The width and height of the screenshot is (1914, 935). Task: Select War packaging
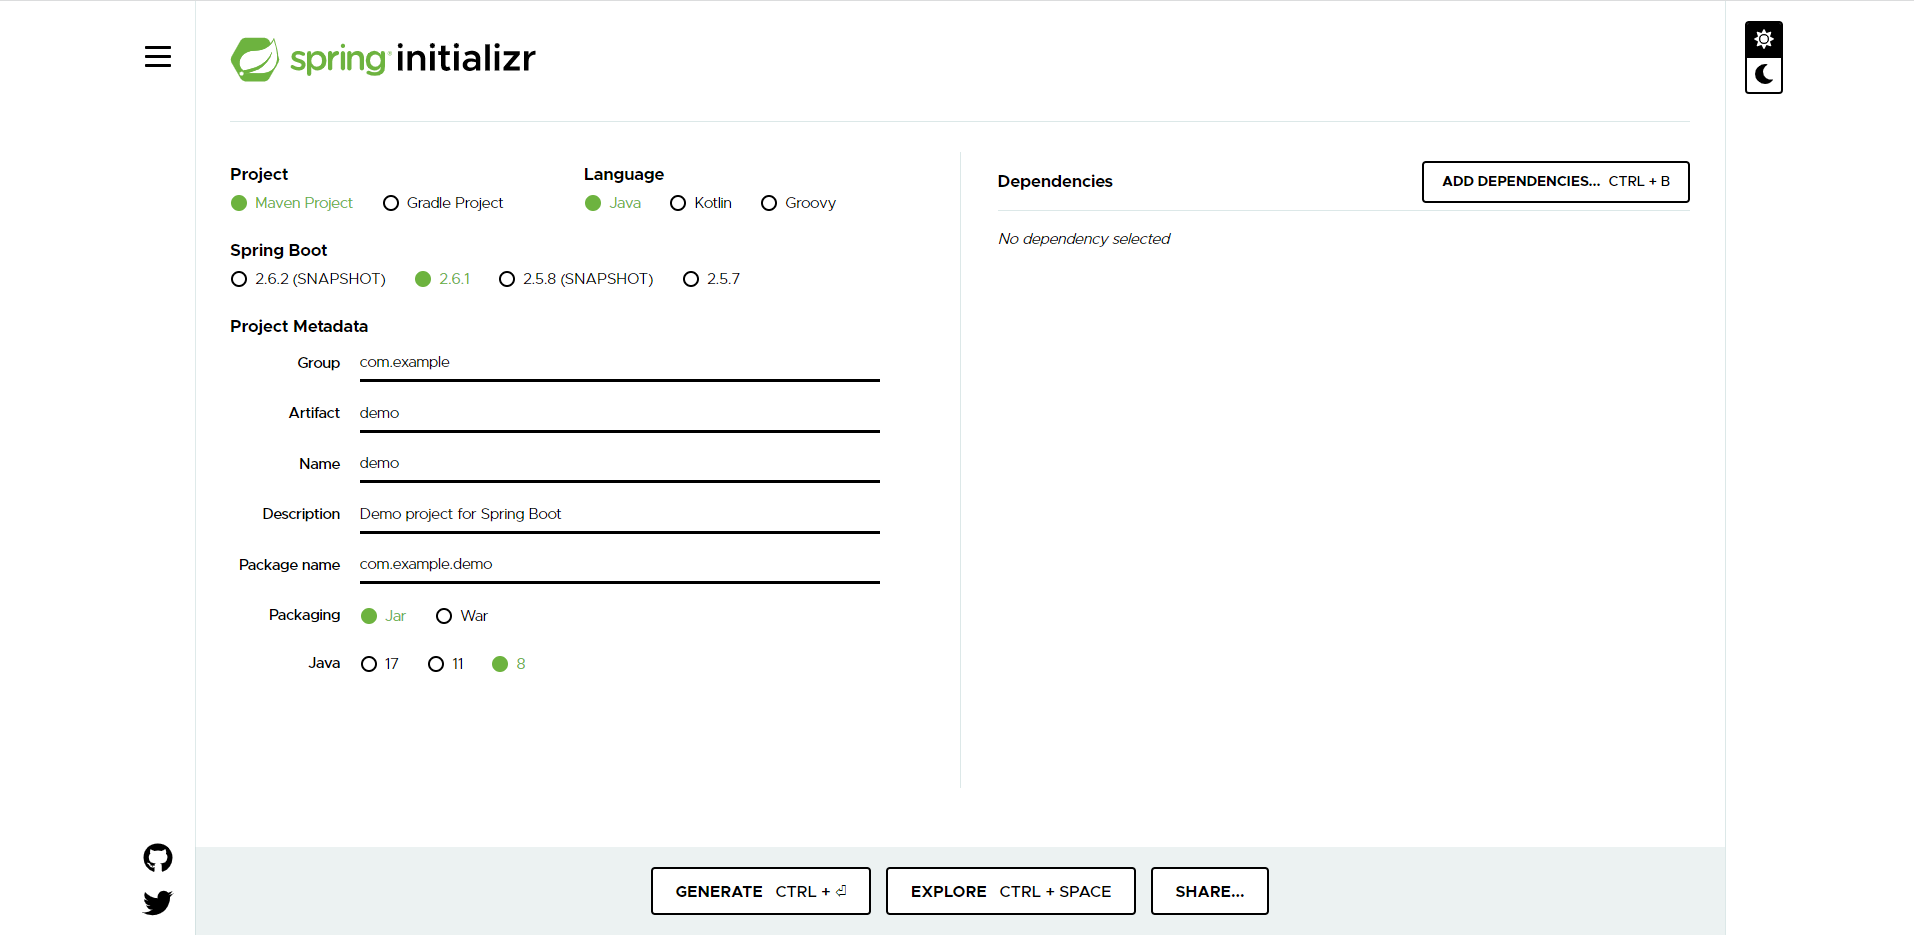462,616
